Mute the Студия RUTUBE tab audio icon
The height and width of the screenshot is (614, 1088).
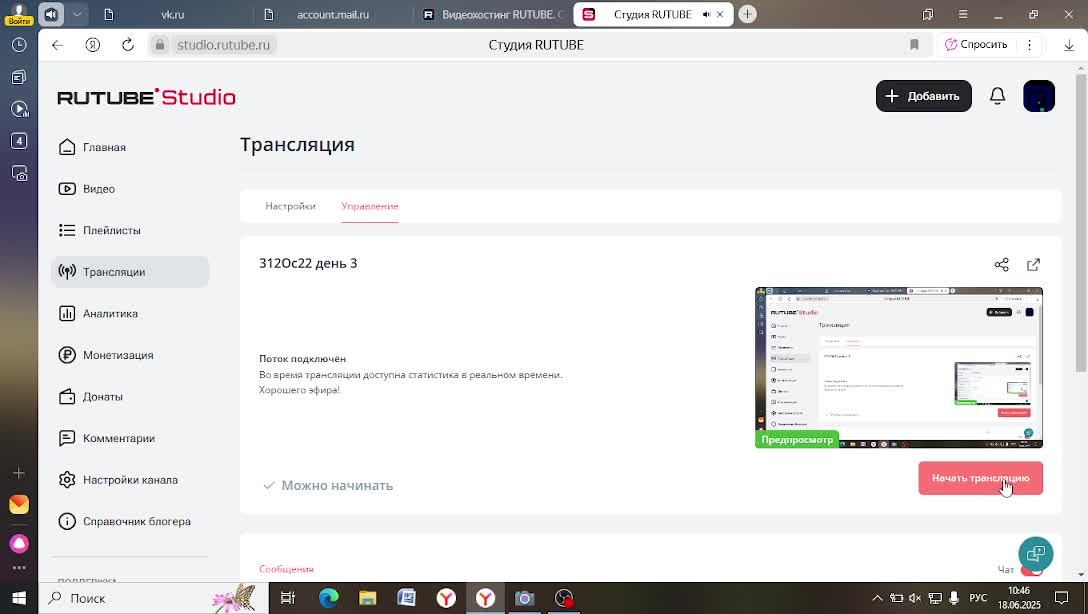(706, 14)
